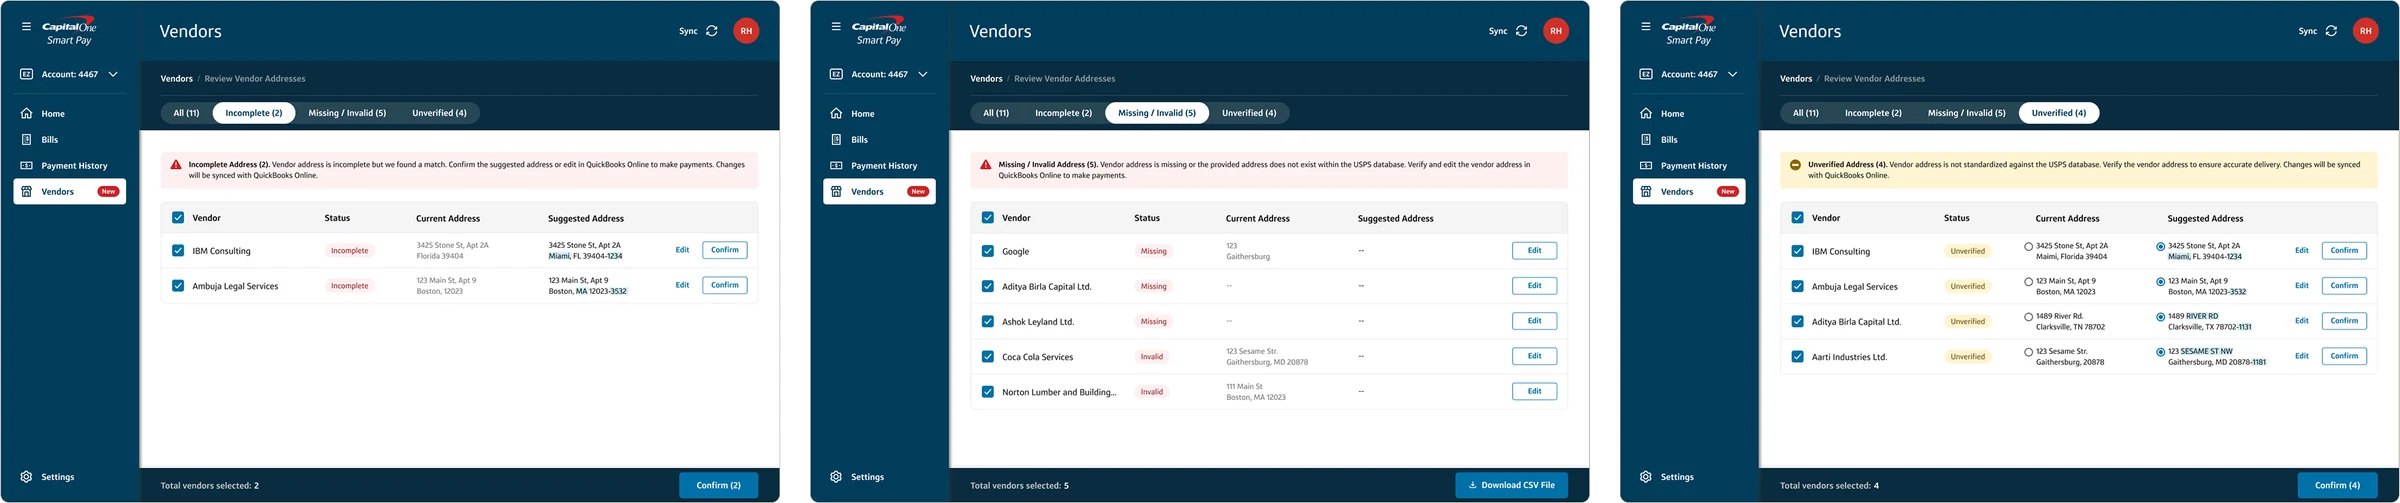Uncheck the Google vendor row
This screenshot has width=2400, height=503.
tap(988, 252)
